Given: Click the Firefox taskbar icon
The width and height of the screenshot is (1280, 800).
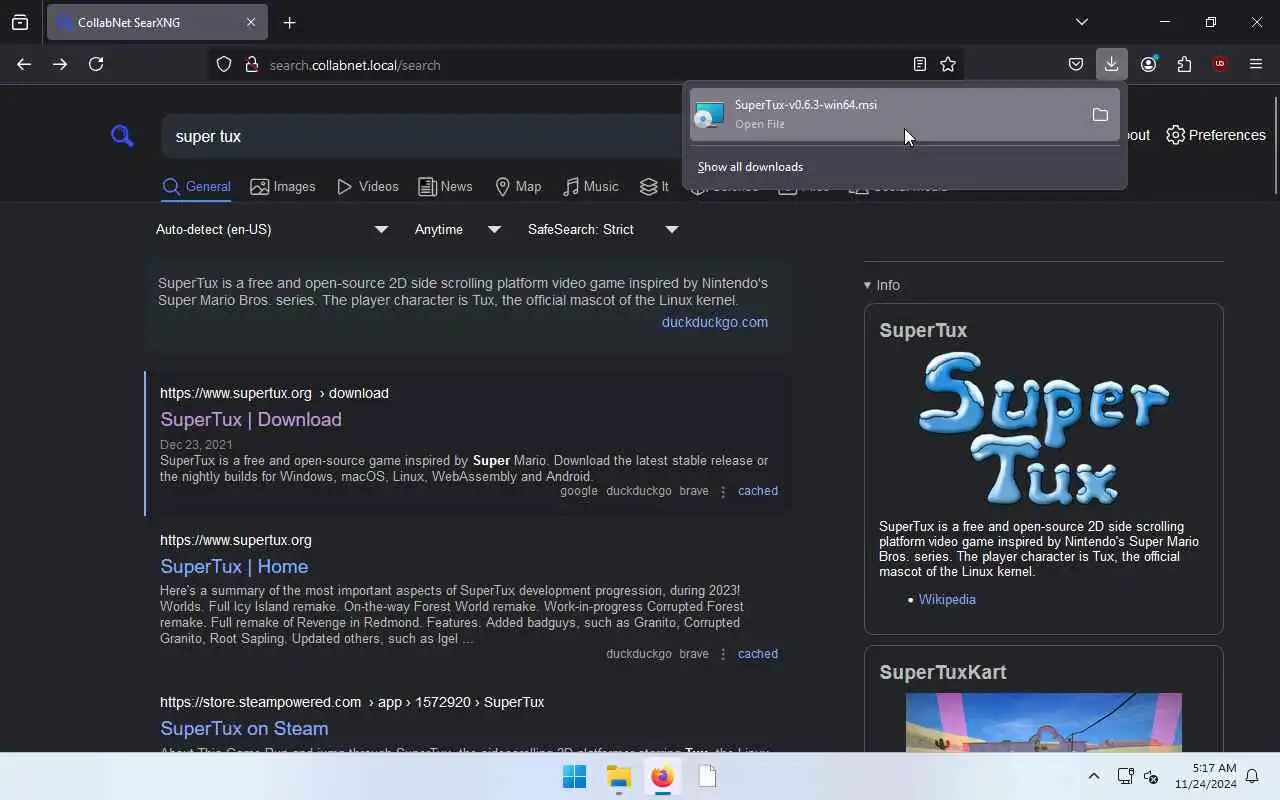Looking at the screenshot, I should coord(662,777).
